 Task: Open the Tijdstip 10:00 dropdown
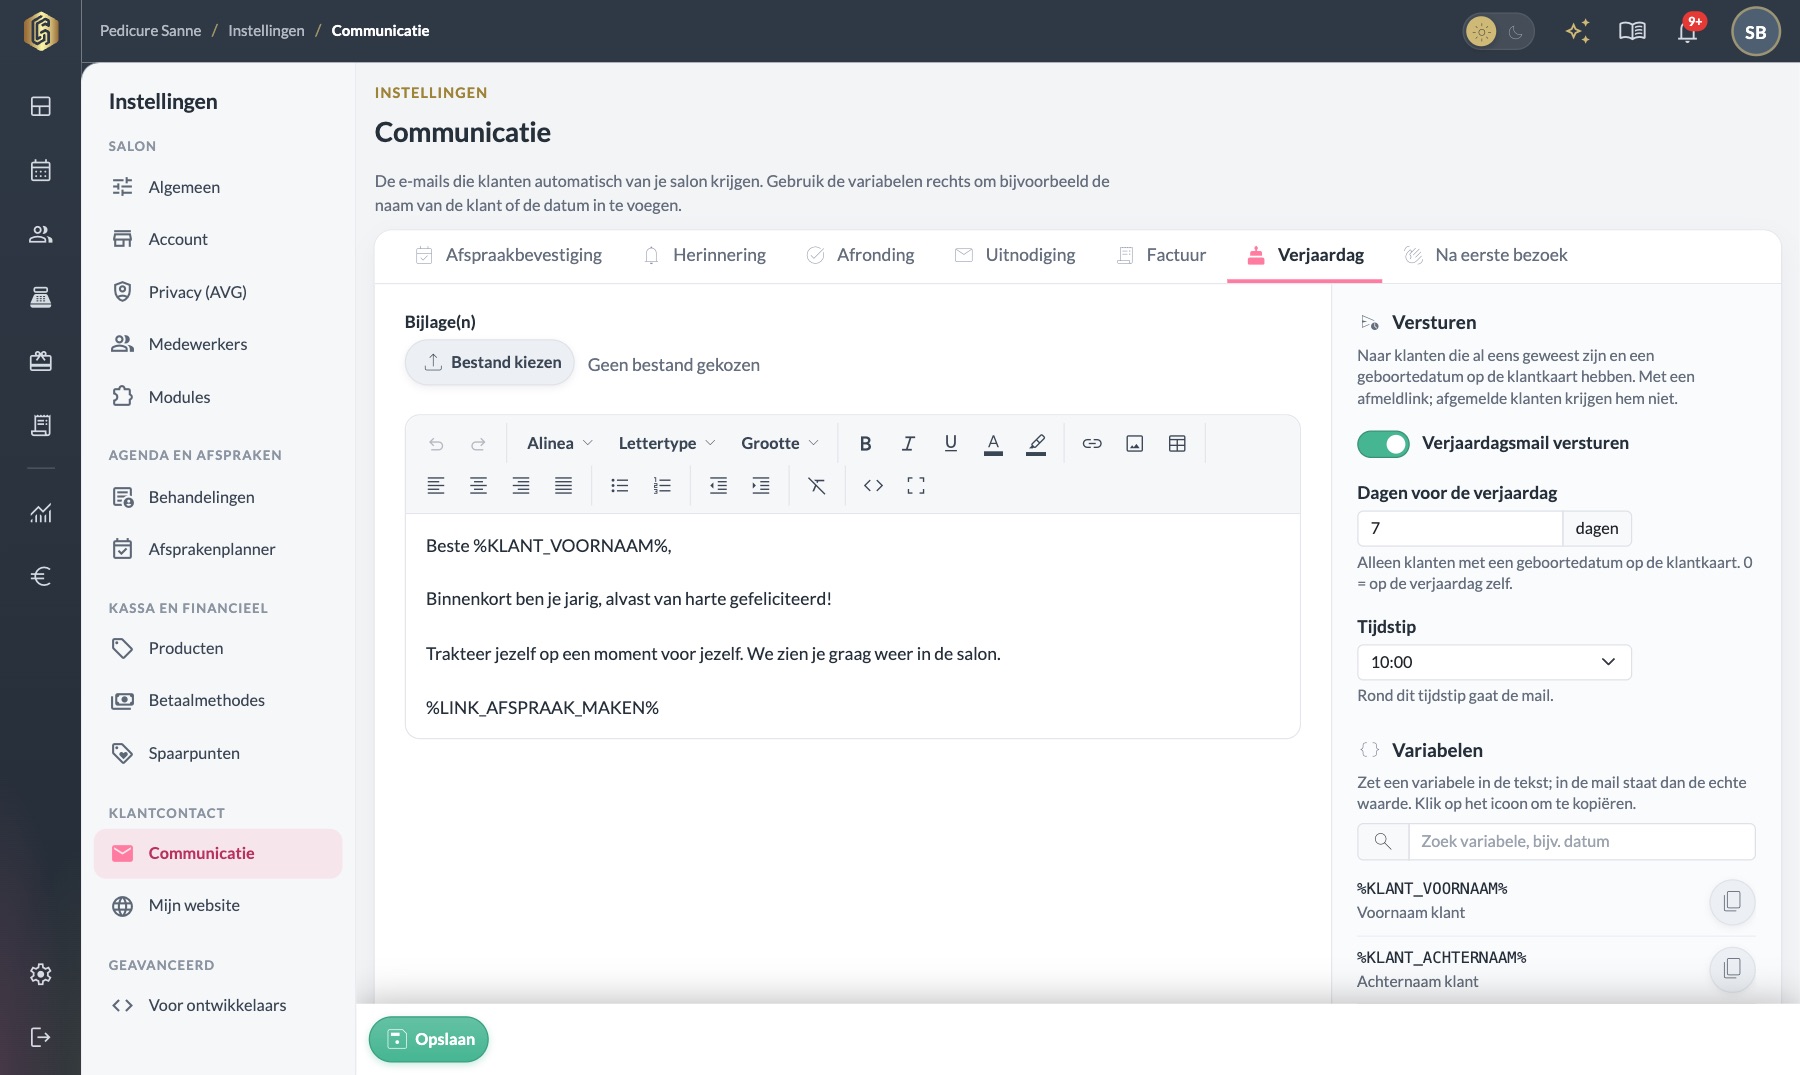[x=1494, y=662]
